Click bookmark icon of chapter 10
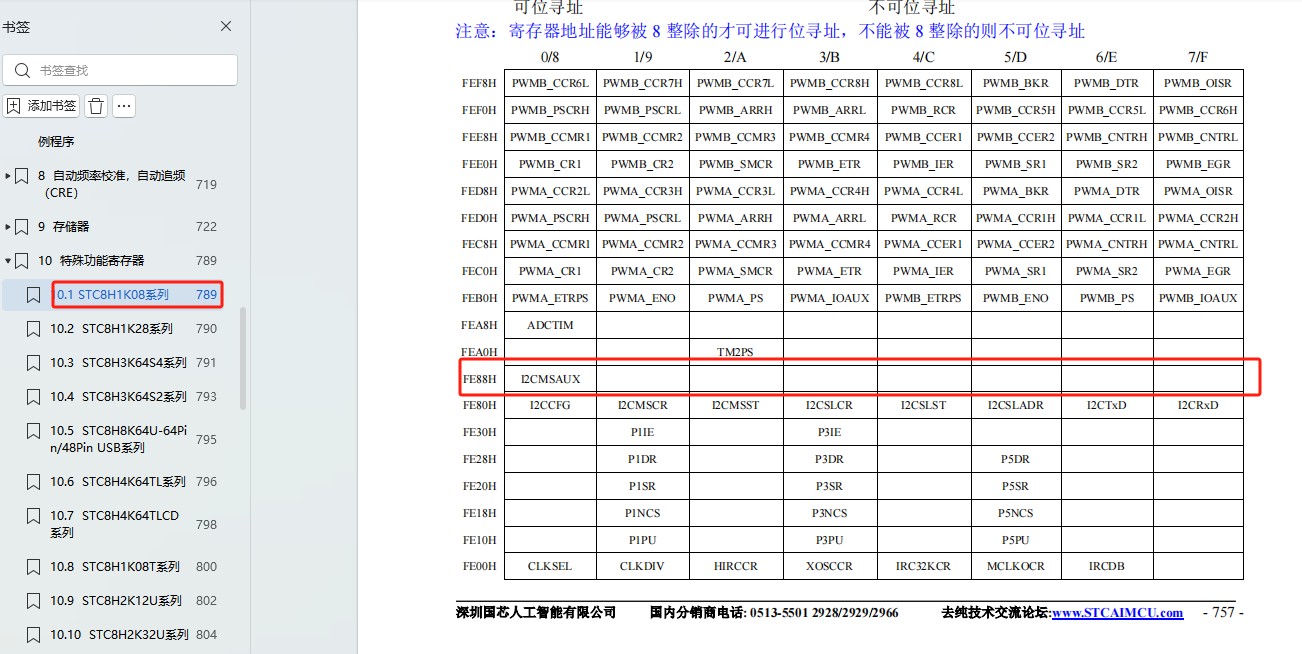 pos(22,260)
